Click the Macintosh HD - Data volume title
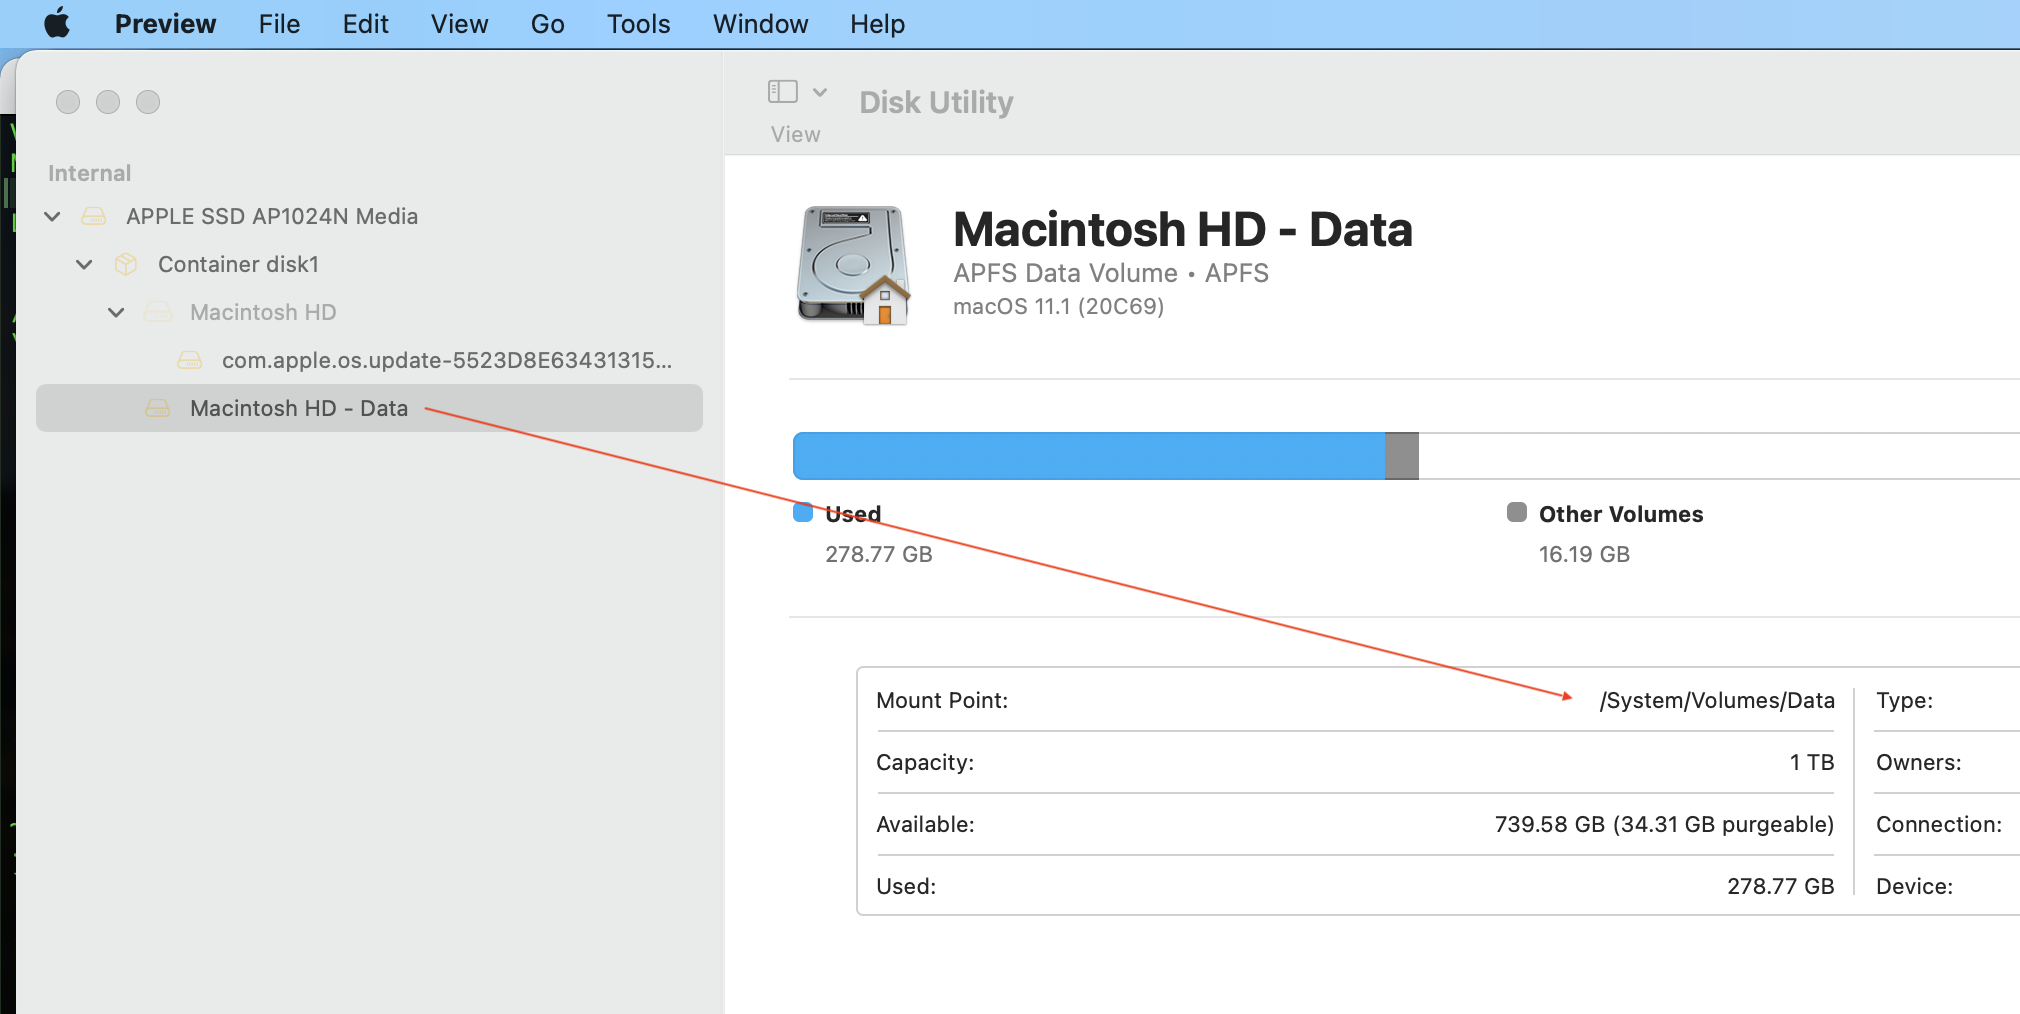 [x=1183, y=230]
